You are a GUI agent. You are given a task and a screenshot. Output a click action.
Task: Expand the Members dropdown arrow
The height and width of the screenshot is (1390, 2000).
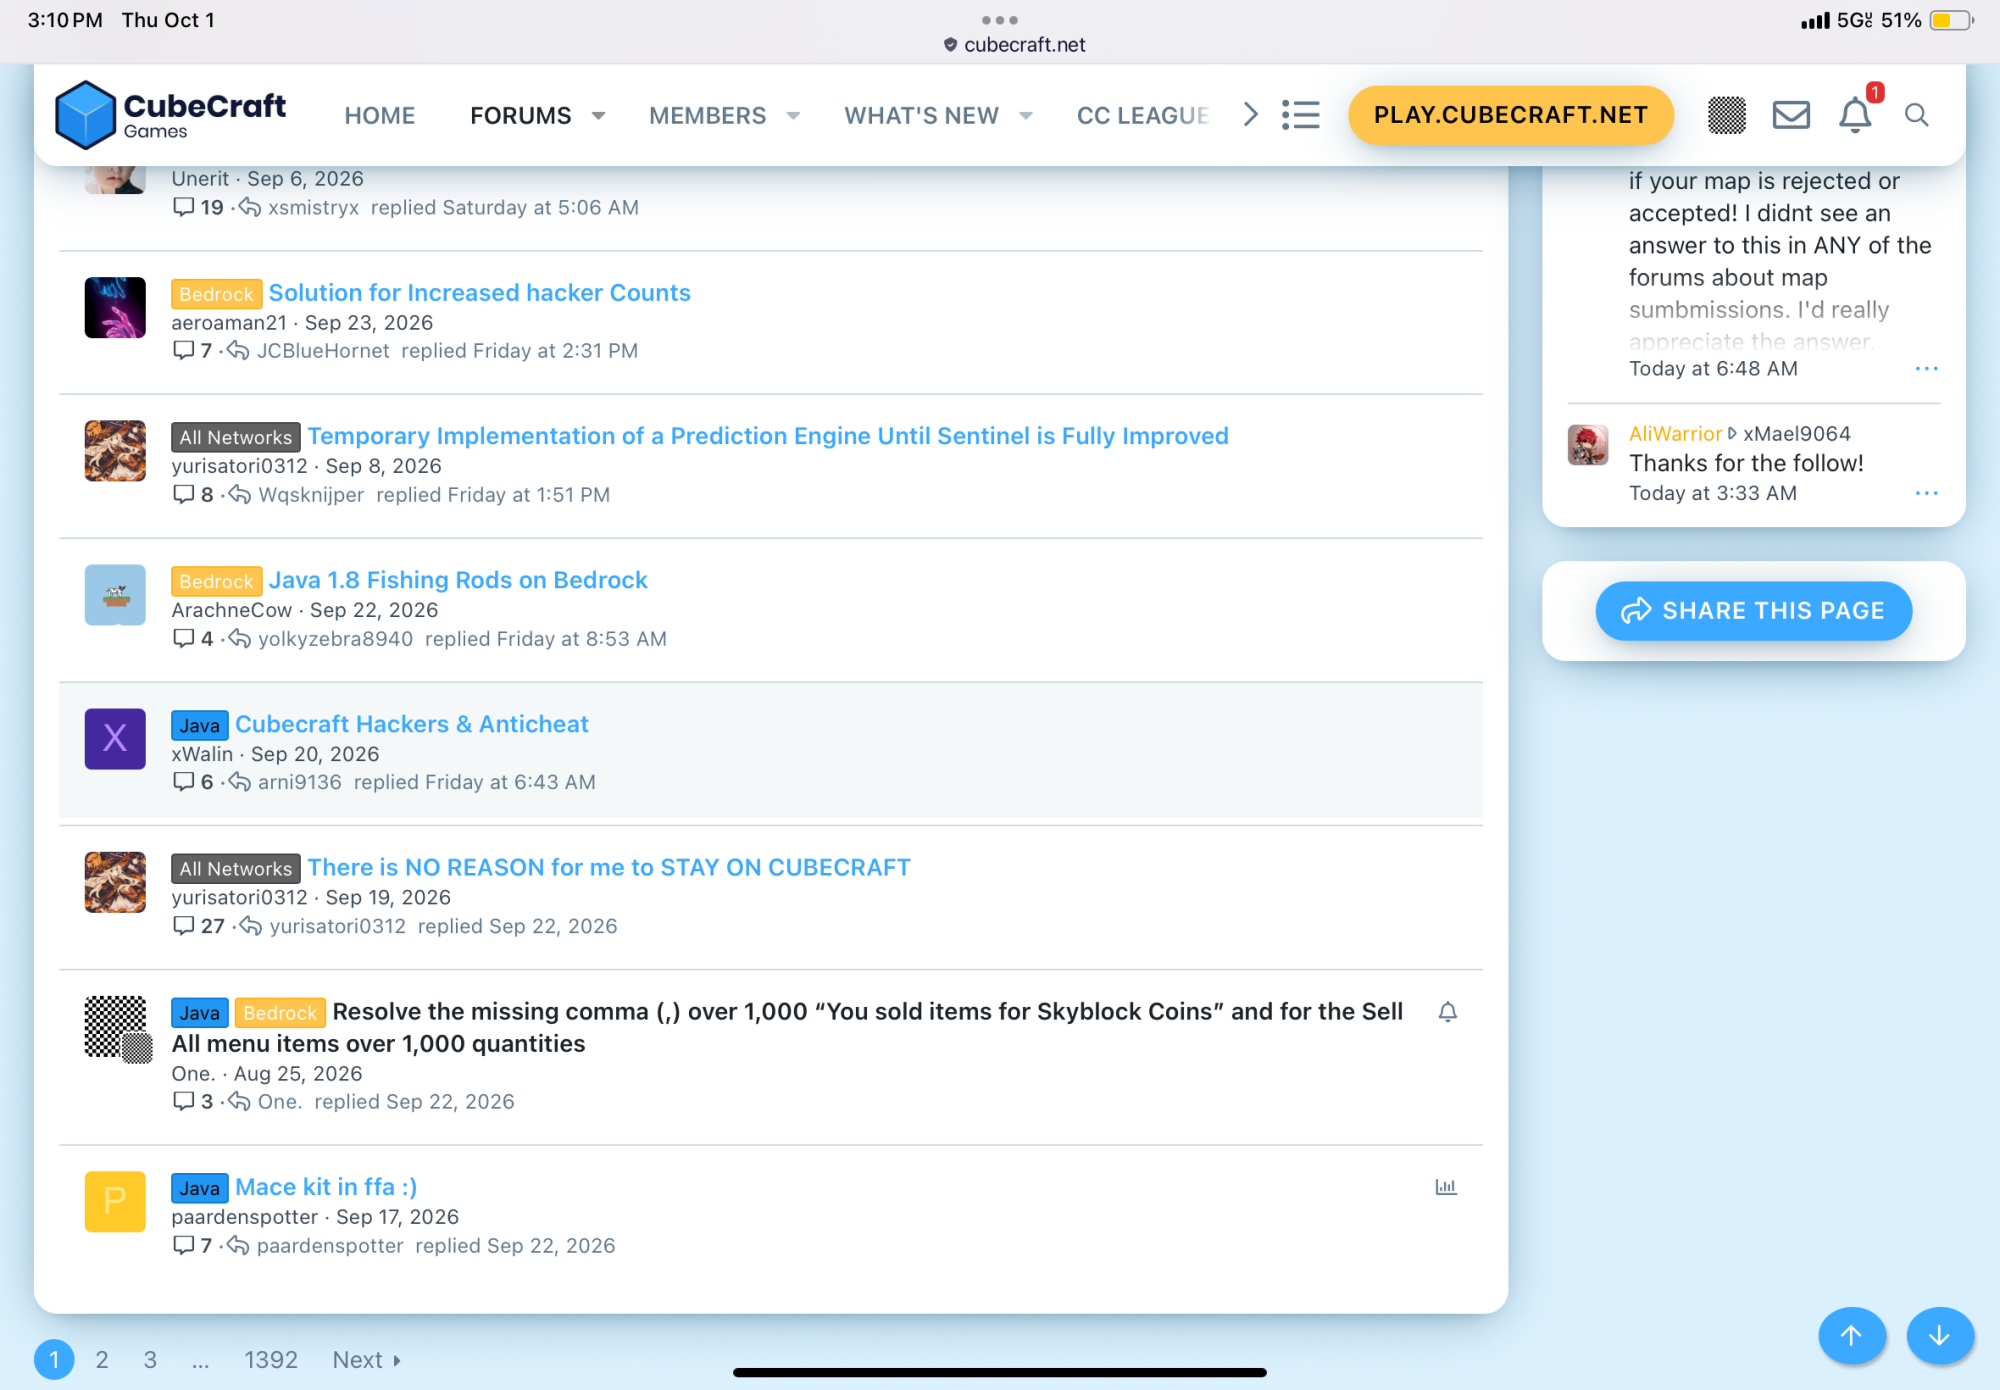(794, 116)
